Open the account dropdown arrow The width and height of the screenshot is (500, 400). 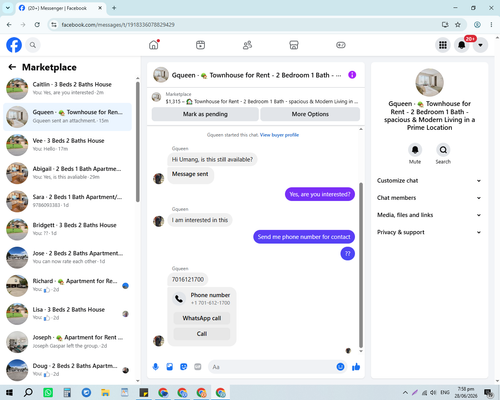tap(480, 45)
